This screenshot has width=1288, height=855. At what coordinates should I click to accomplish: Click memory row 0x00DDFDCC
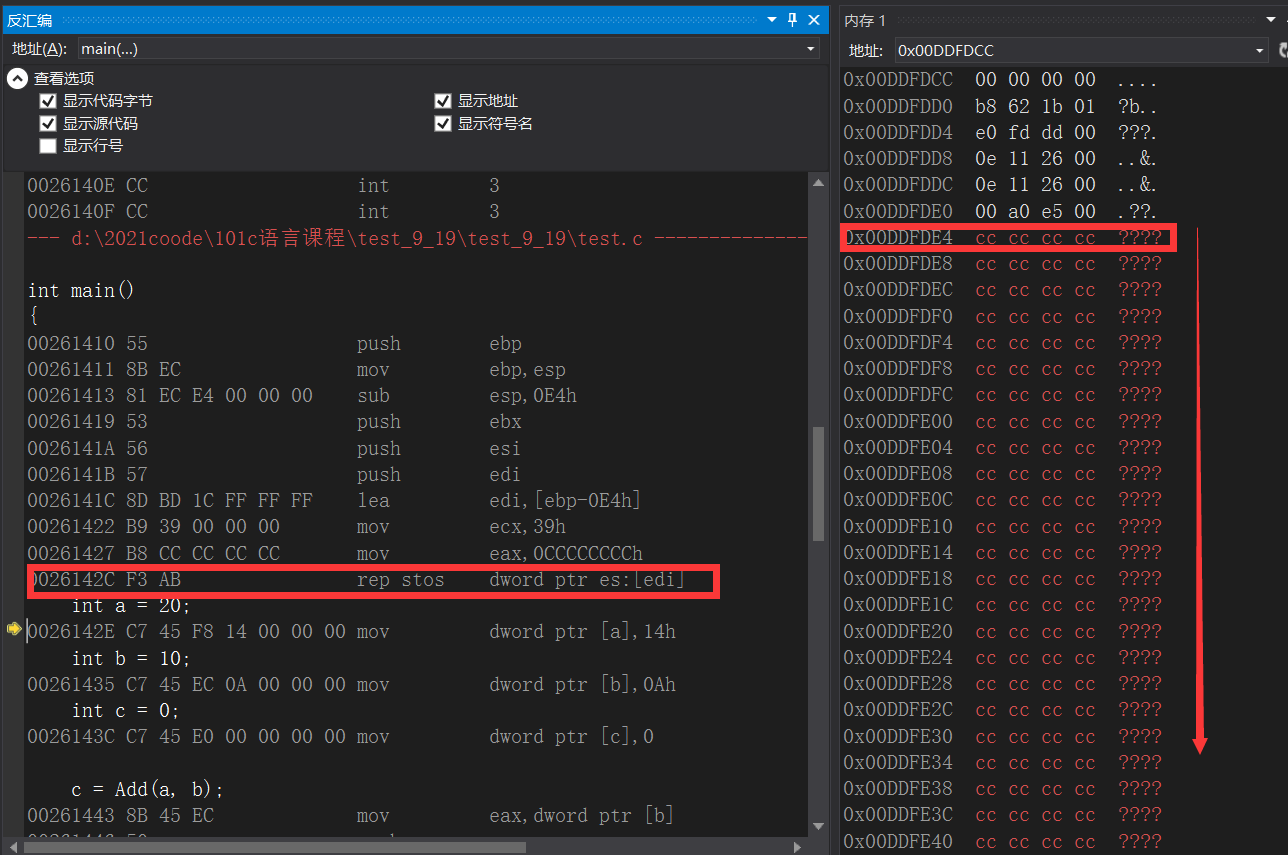pyautogui.click(x=1001, y=79)
